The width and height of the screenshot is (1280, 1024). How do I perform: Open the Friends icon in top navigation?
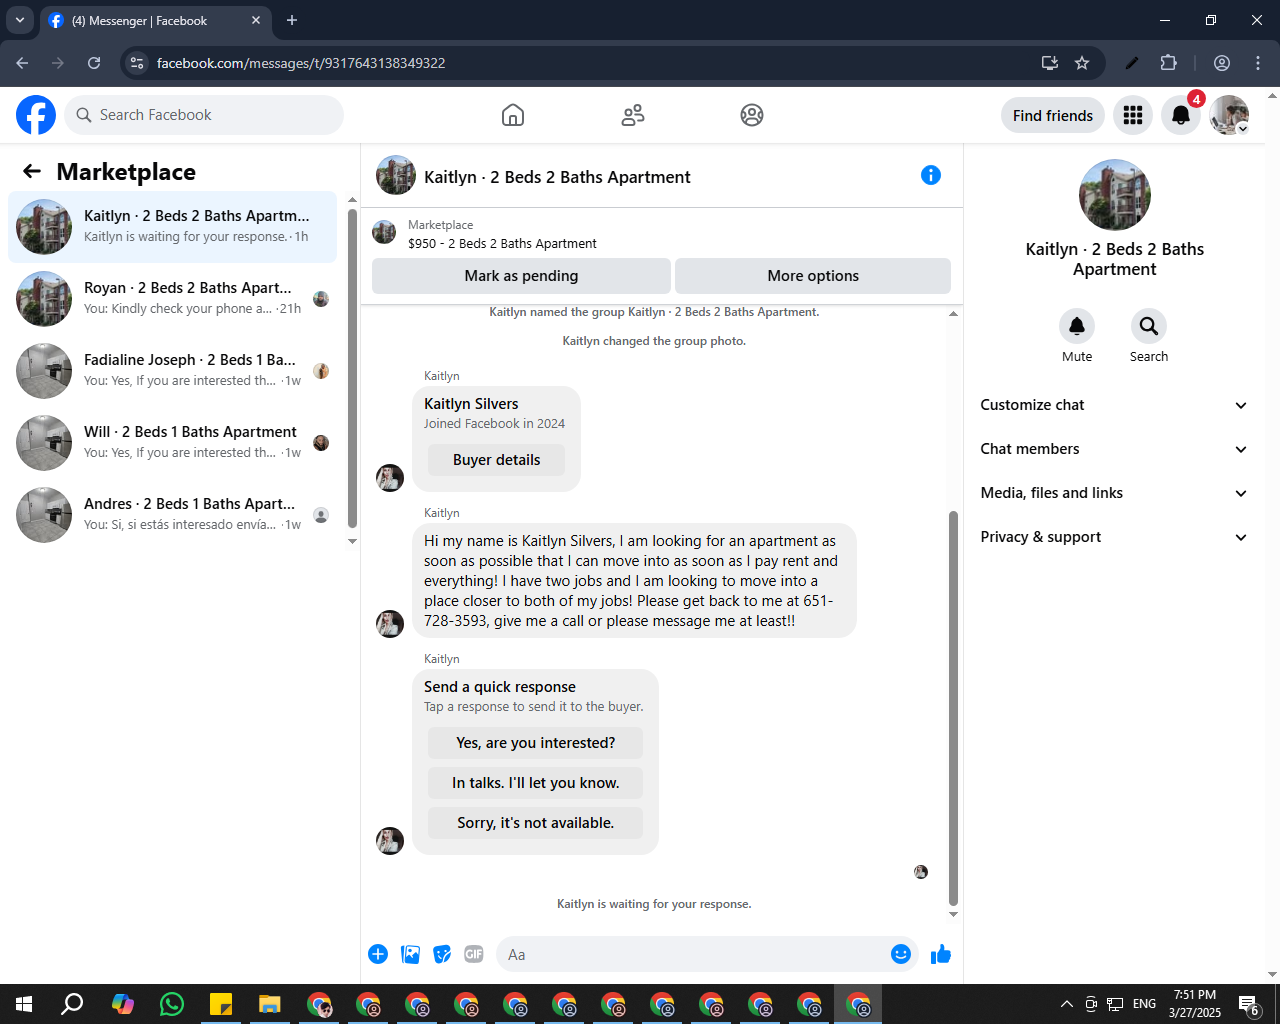(x=633, y=115)
